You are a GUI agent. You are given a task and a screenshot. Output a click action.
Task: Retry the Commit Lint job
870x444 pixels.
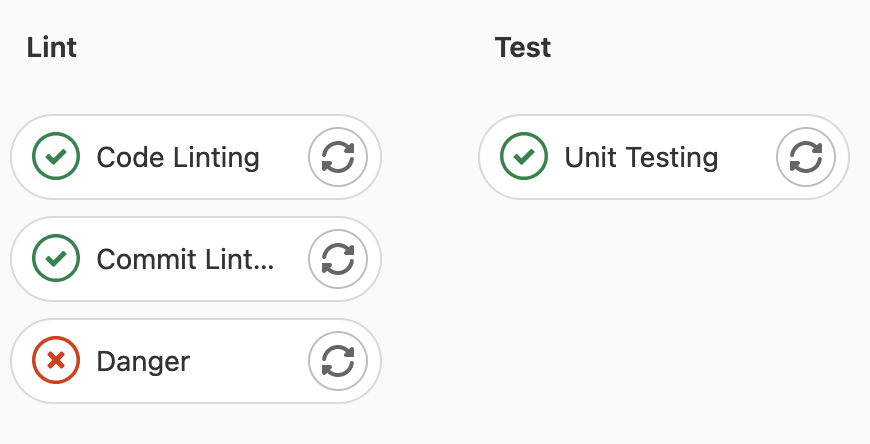(338, 259)
